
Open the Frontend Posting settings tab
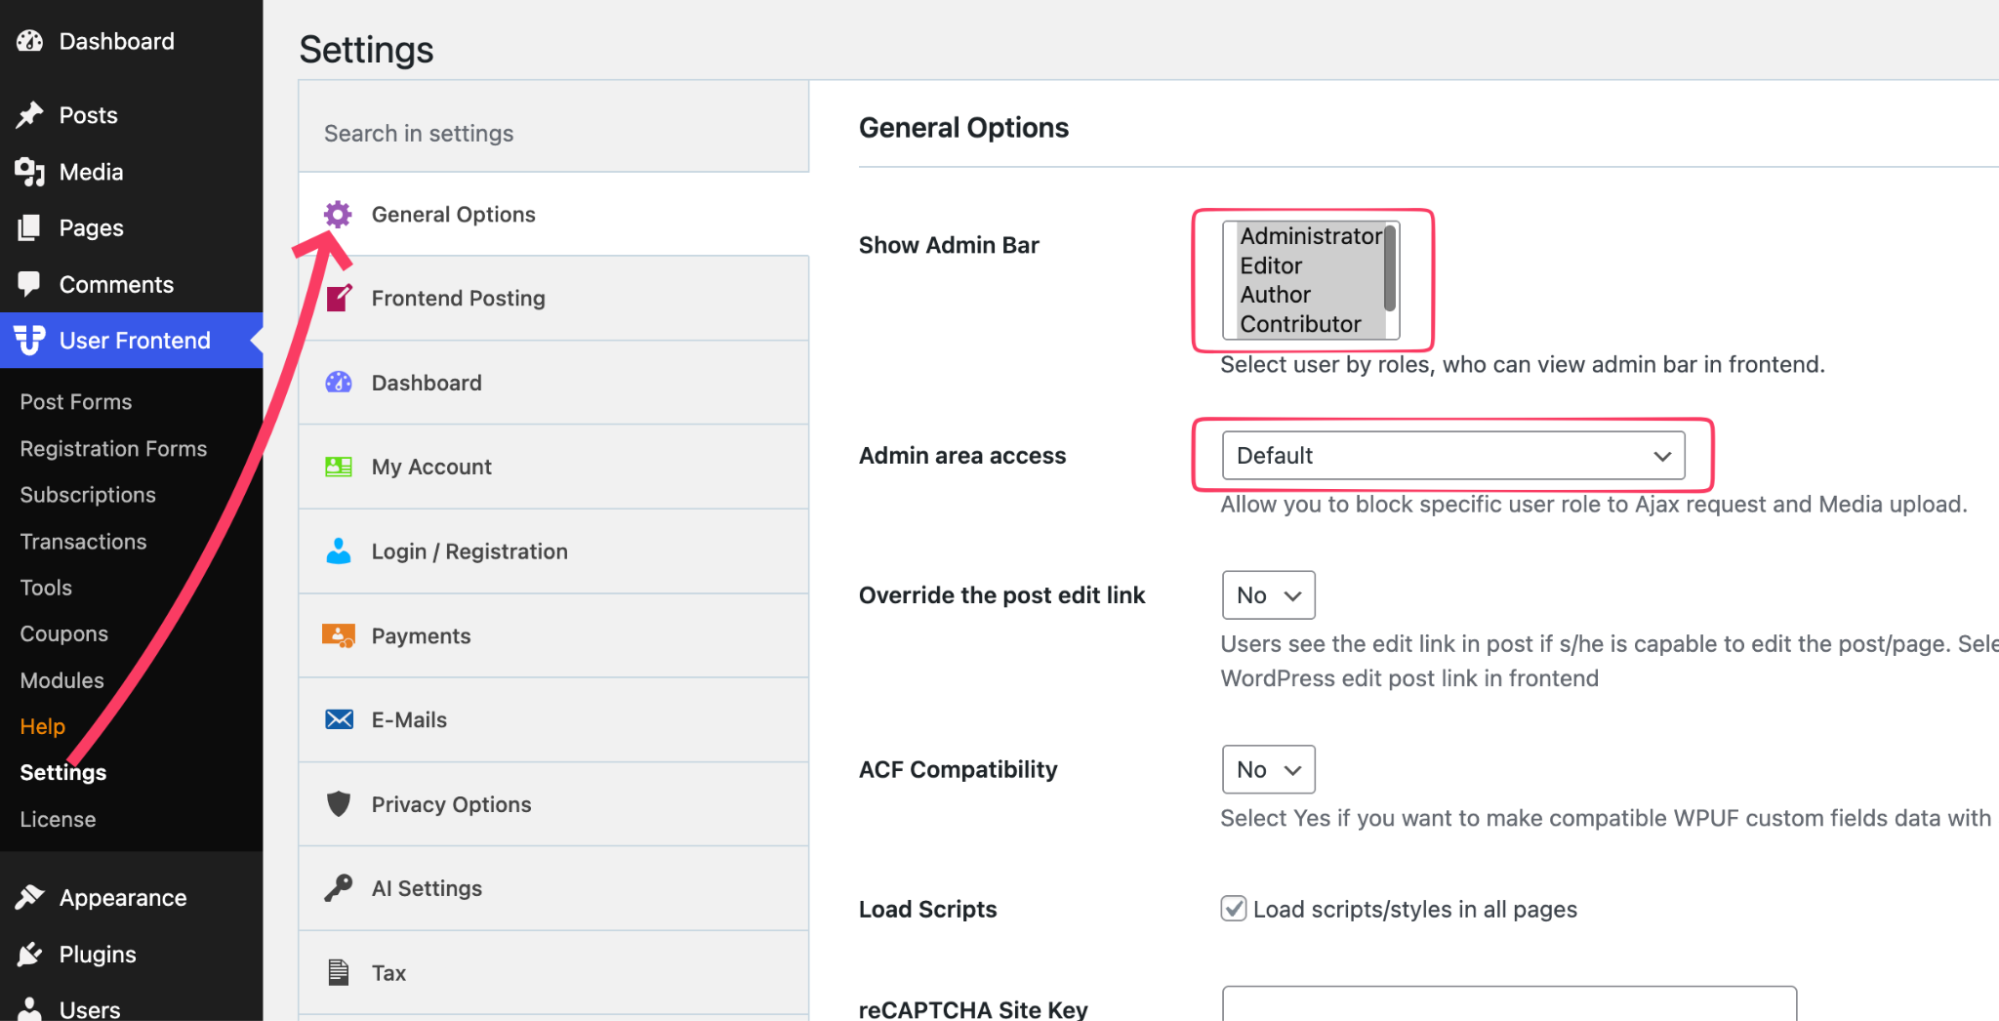[554, 298]
